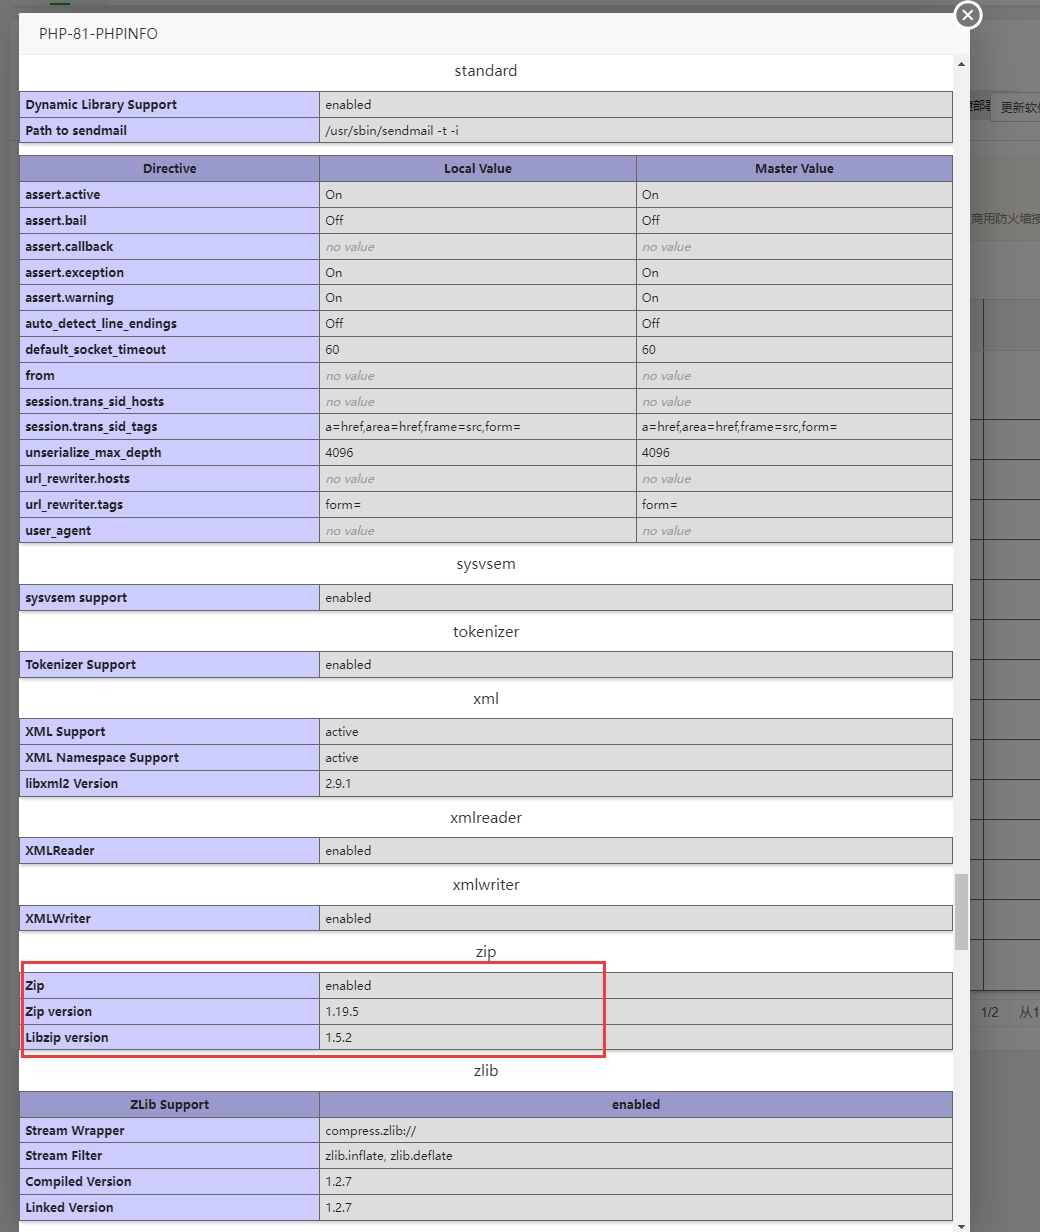Click the 'standard' section heading
Screen dimensions: 1040x1232
coord(486,71)
